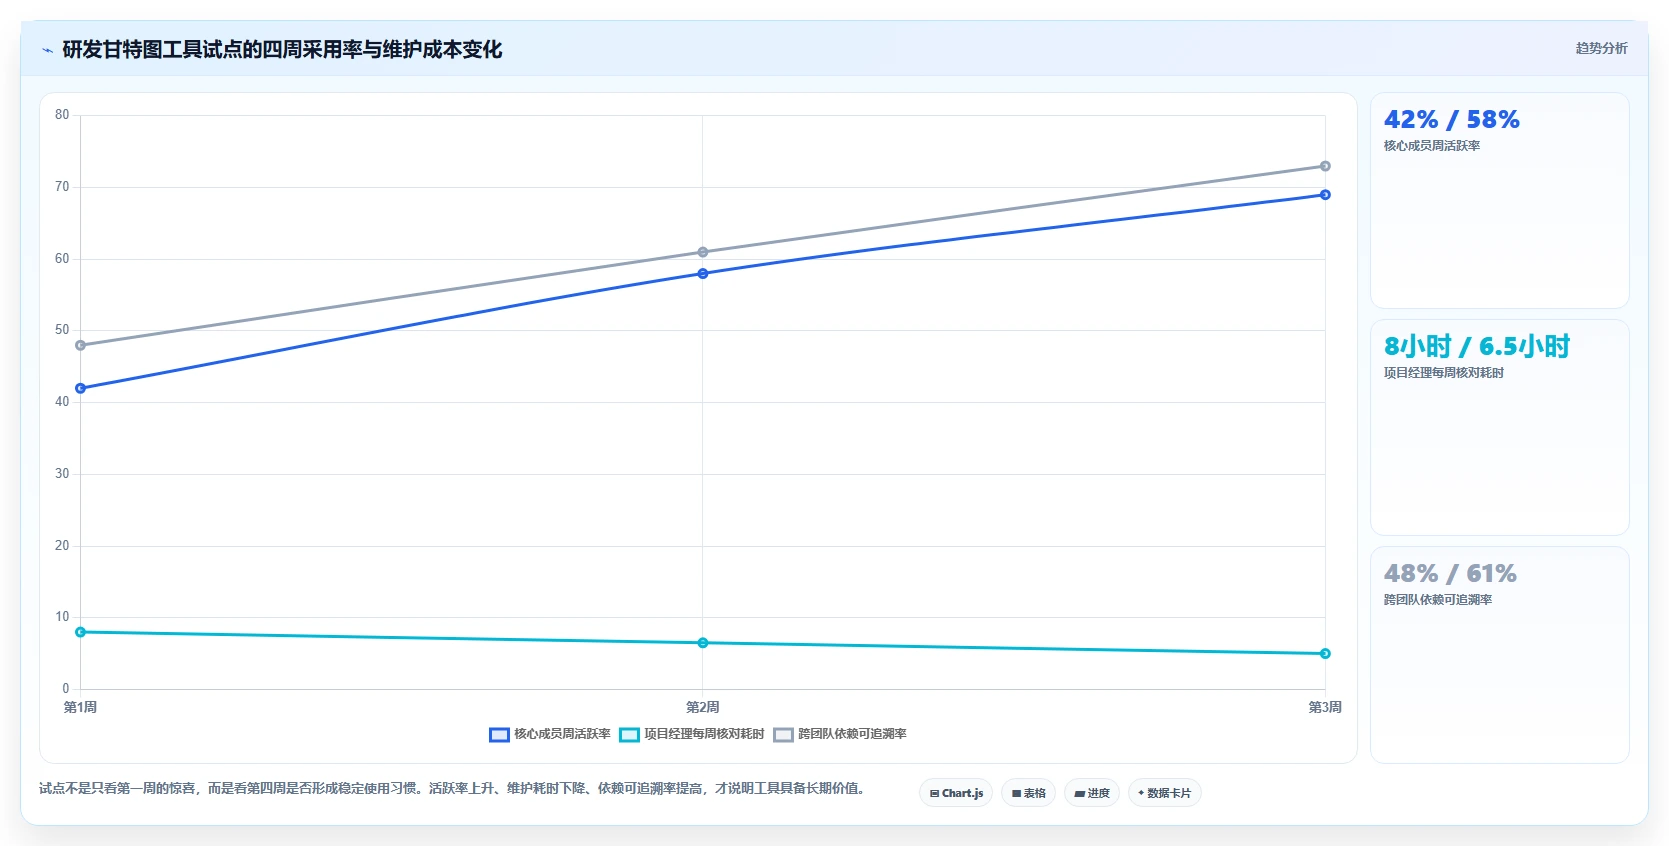This screenshot has height=846, width=1669.
Task: Click the 第2周 x-axis label
Action: [x=703, y=707]
